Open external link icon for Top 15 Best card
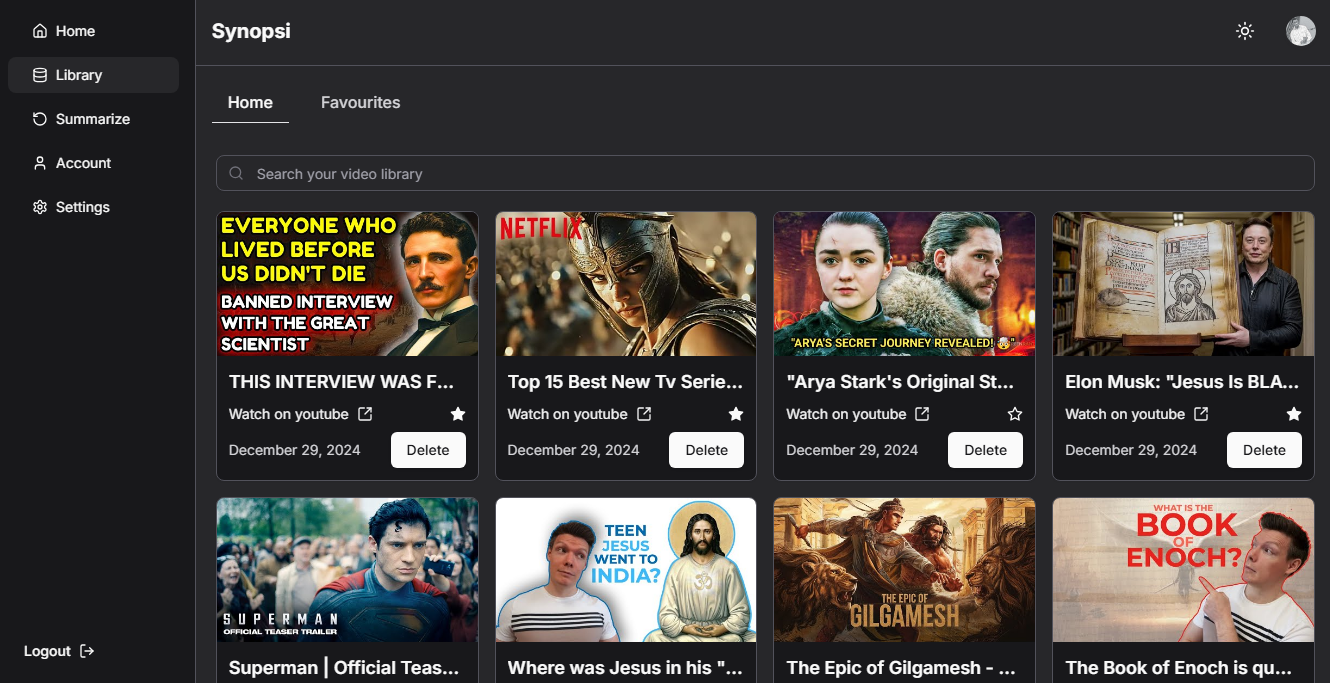 coord(644,414)
